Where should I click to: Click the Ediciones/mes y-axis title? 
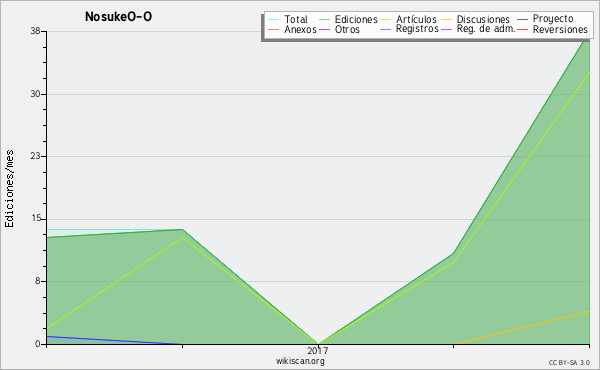coord(9,189)
